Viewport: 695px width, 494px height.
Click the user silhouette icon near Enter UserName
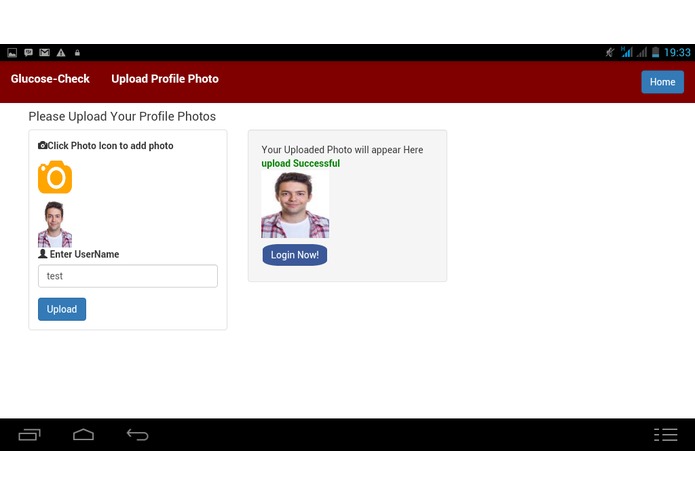(x=43, y=253)
